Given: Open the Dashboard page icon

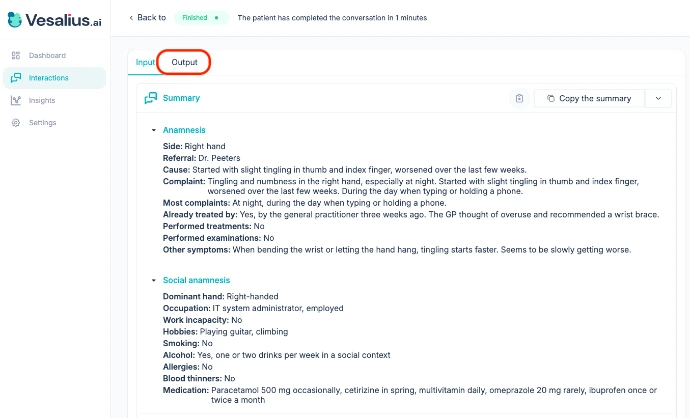Looking at the screenshot, I should click(16, 55).
